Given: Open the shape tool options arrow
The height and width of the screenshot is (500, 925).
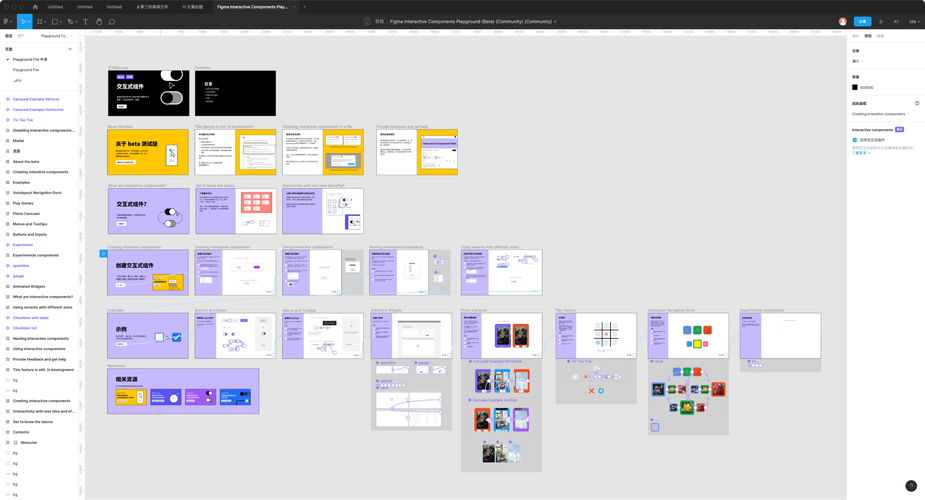Looking at the screenshot, I should (60, 22).
